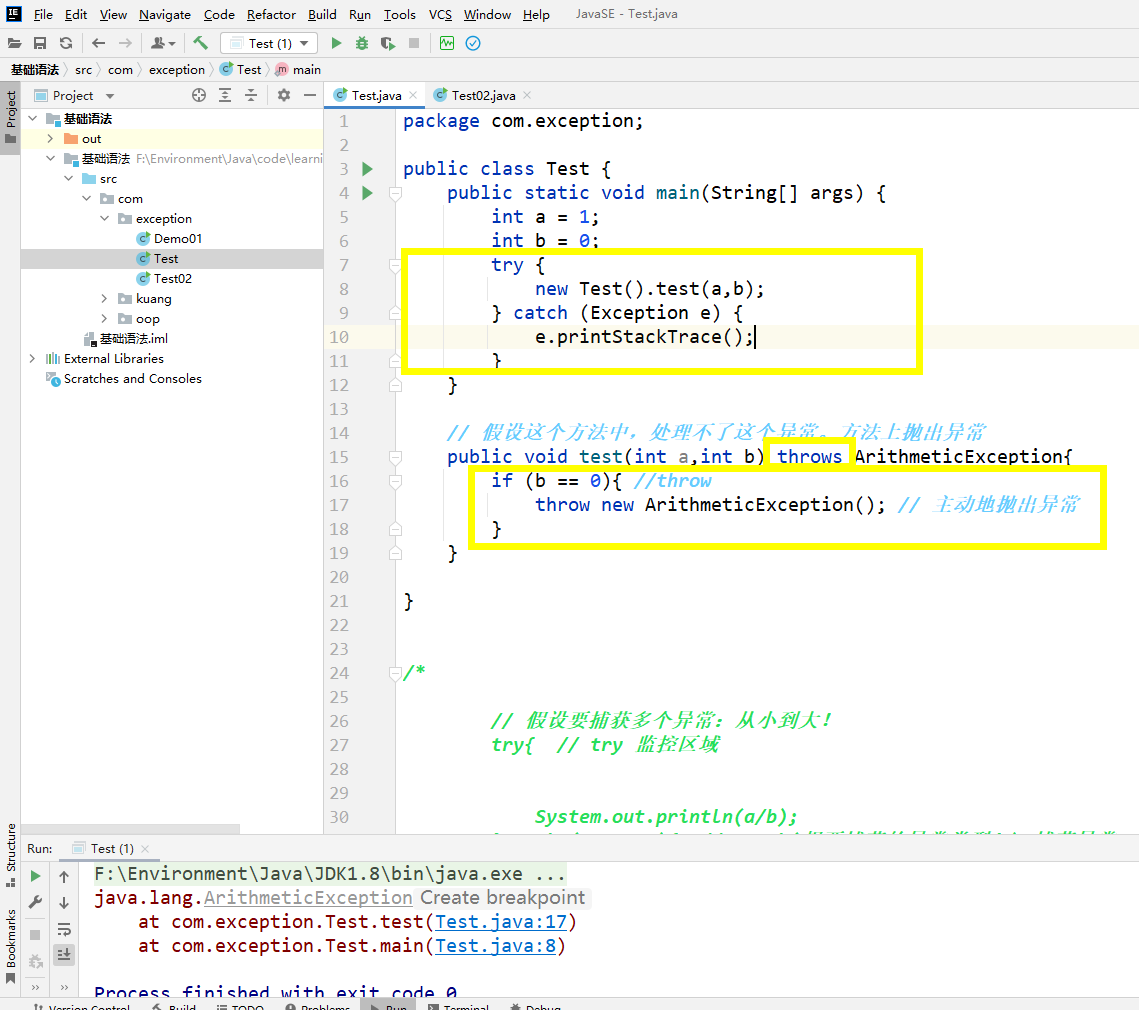The height and width of the screenshot is (1010, 1139).
Task: Switch to the Test02.java editor tab
Action: (482, 95)
